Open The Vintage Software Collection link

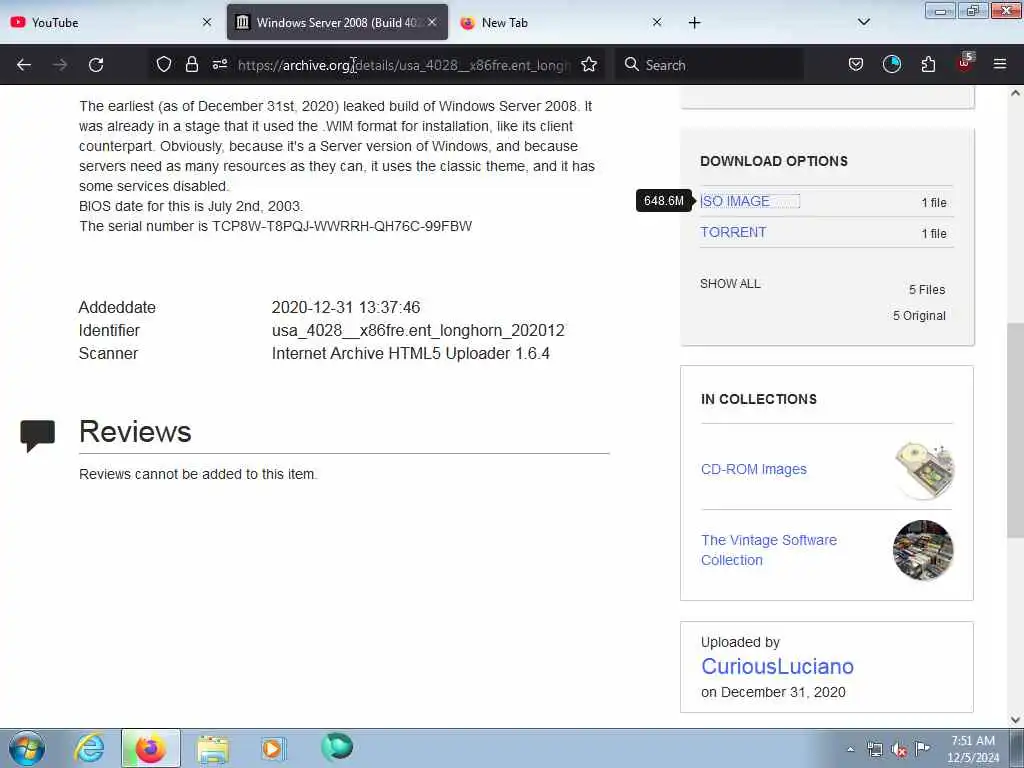coord(769,550)
